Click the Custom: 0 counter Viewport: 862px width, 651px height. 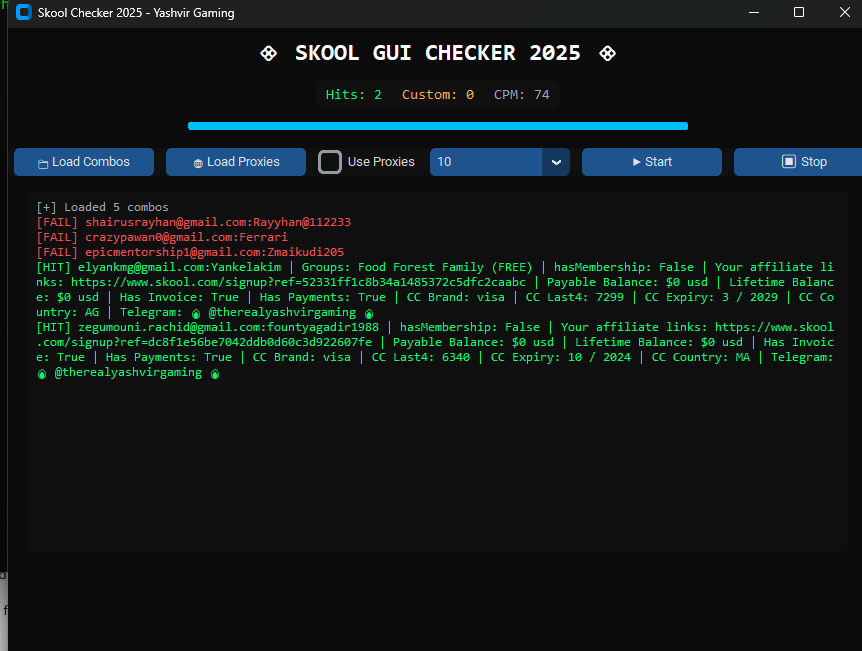[438, 95]
